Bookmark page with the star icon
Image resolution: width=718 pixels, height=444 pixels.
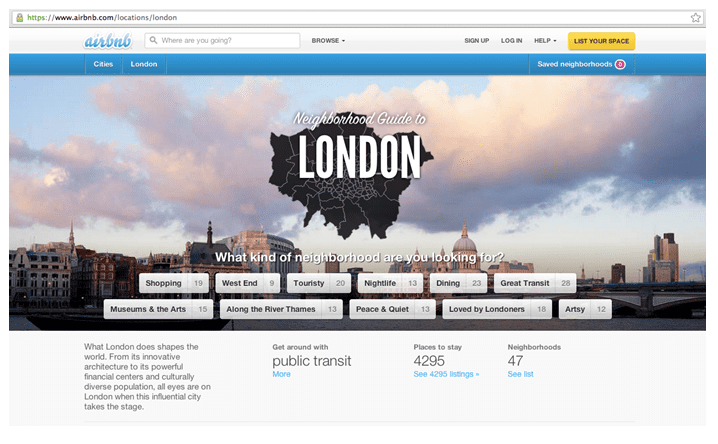click(695, 17)
